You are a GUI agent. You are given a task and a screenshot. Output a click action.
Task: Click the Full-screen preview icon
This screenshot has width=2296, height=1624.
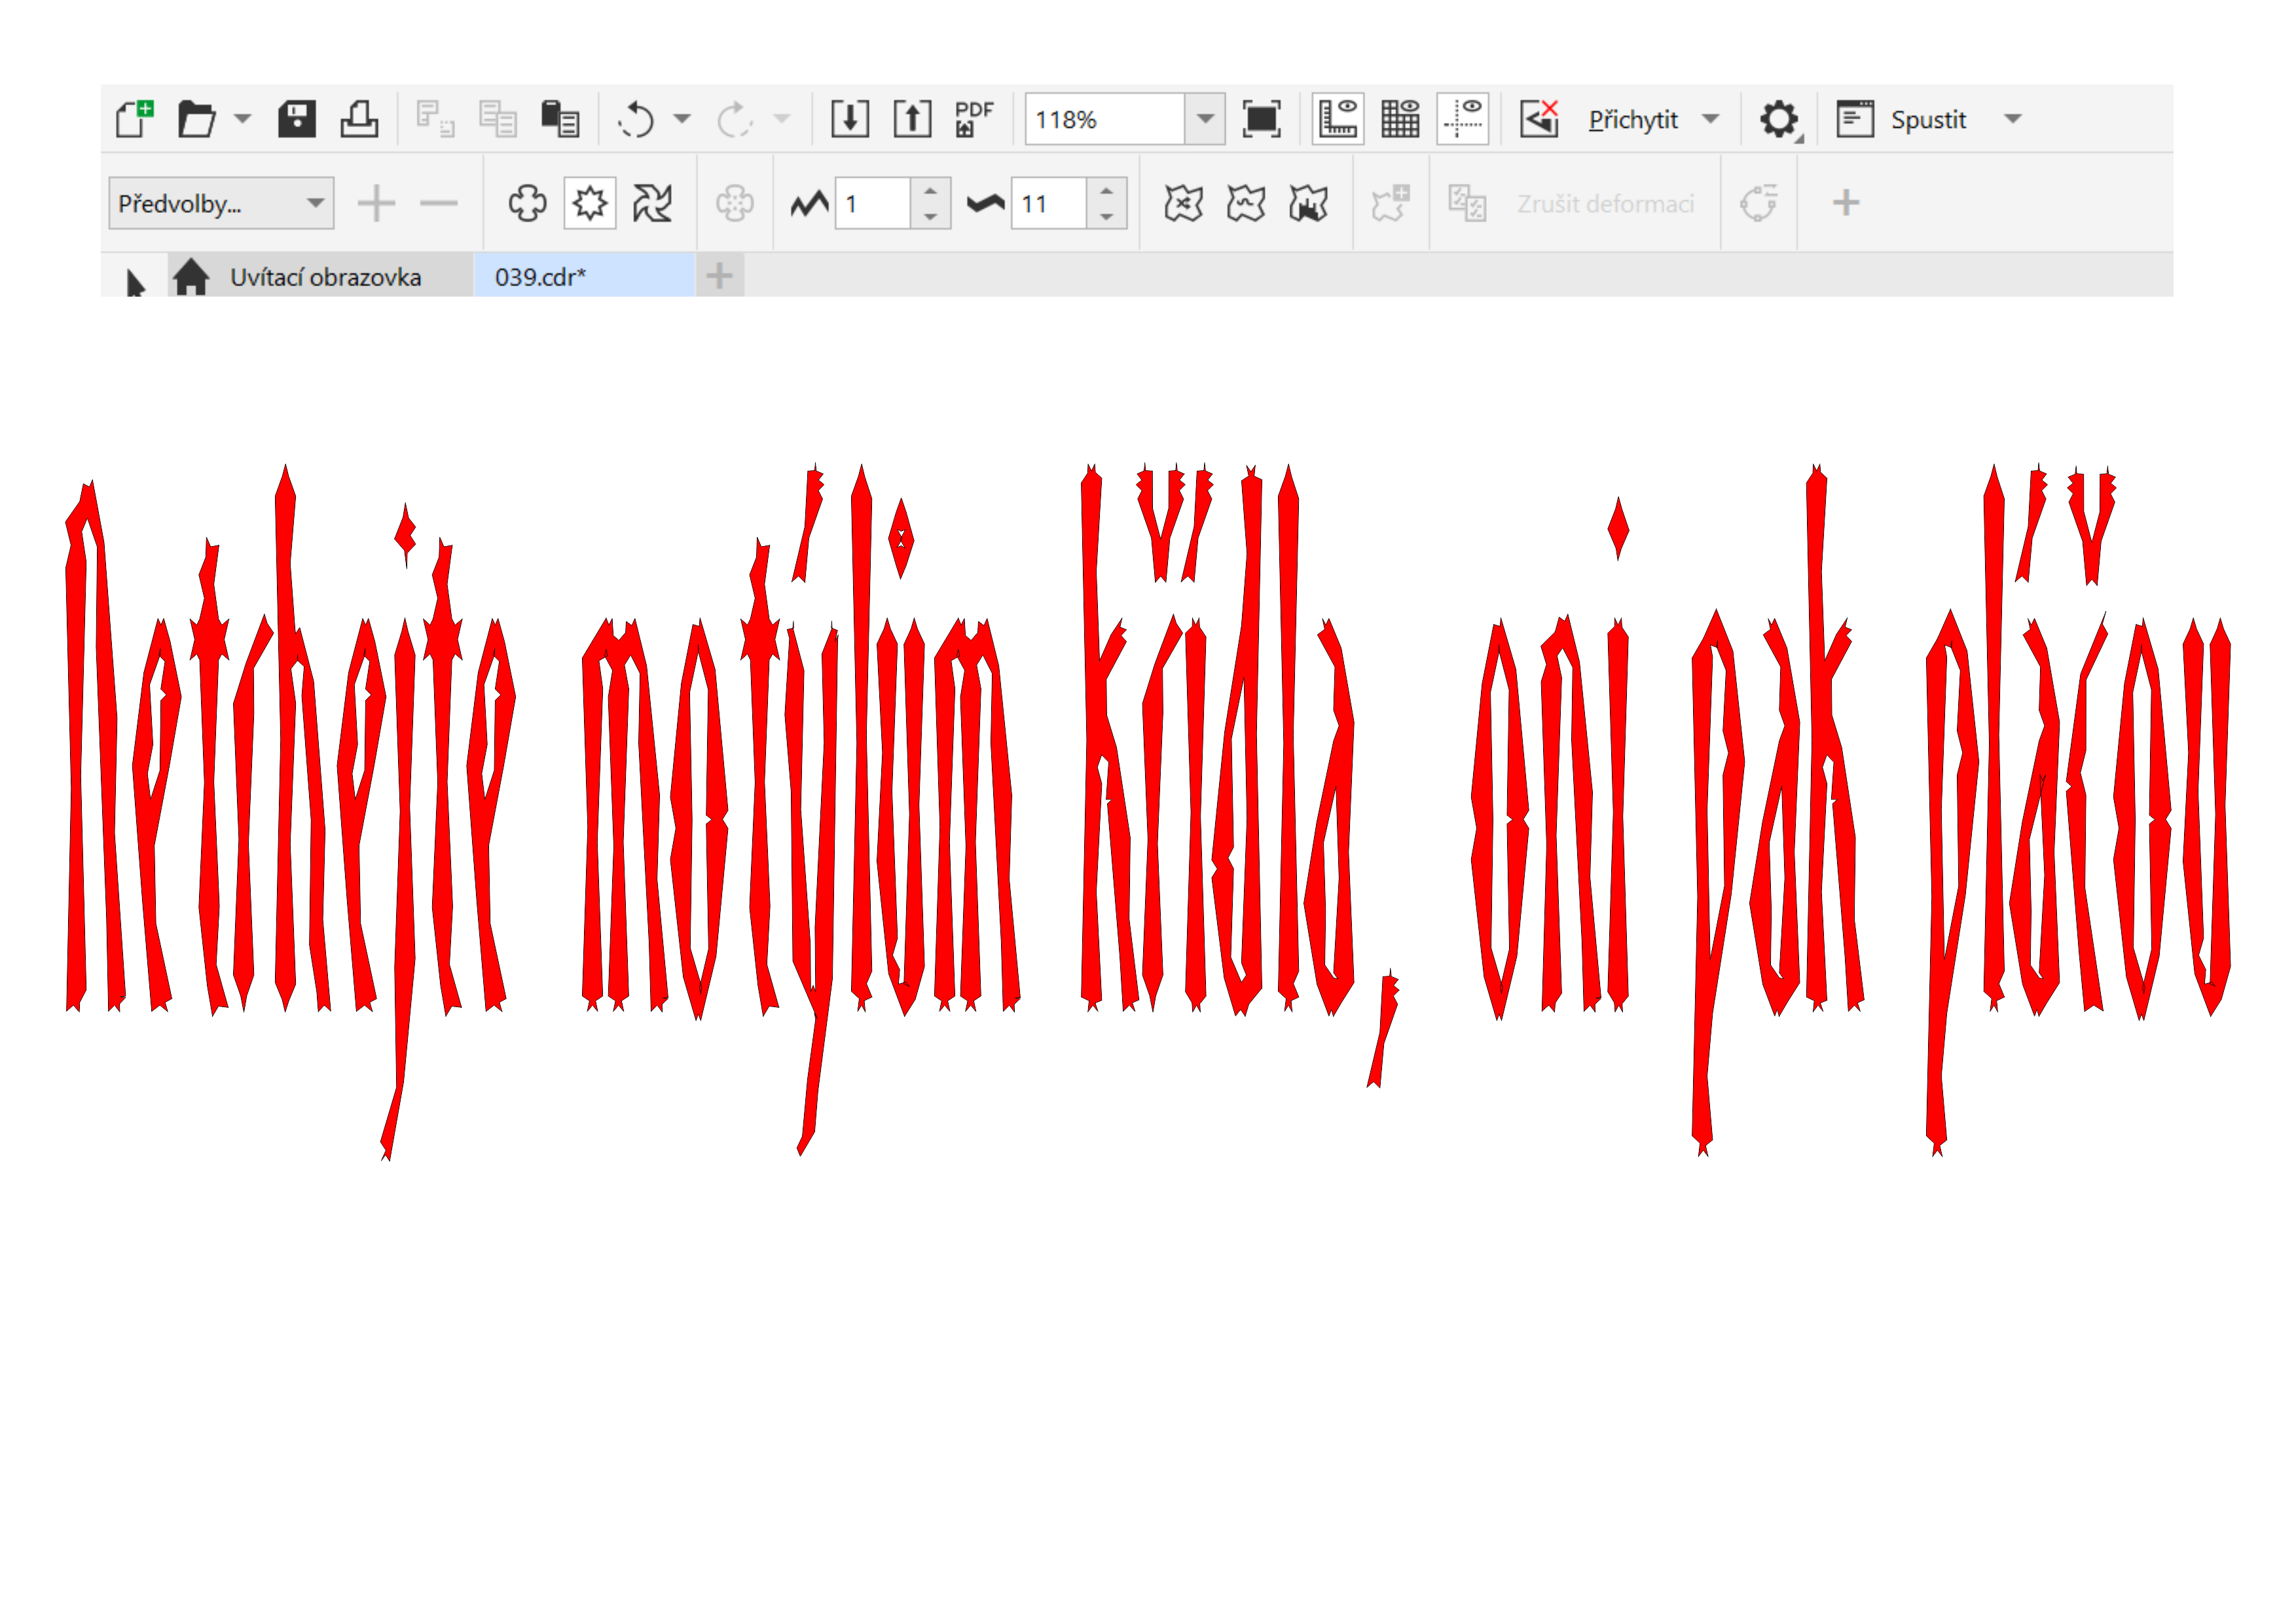click(1261, 119)
